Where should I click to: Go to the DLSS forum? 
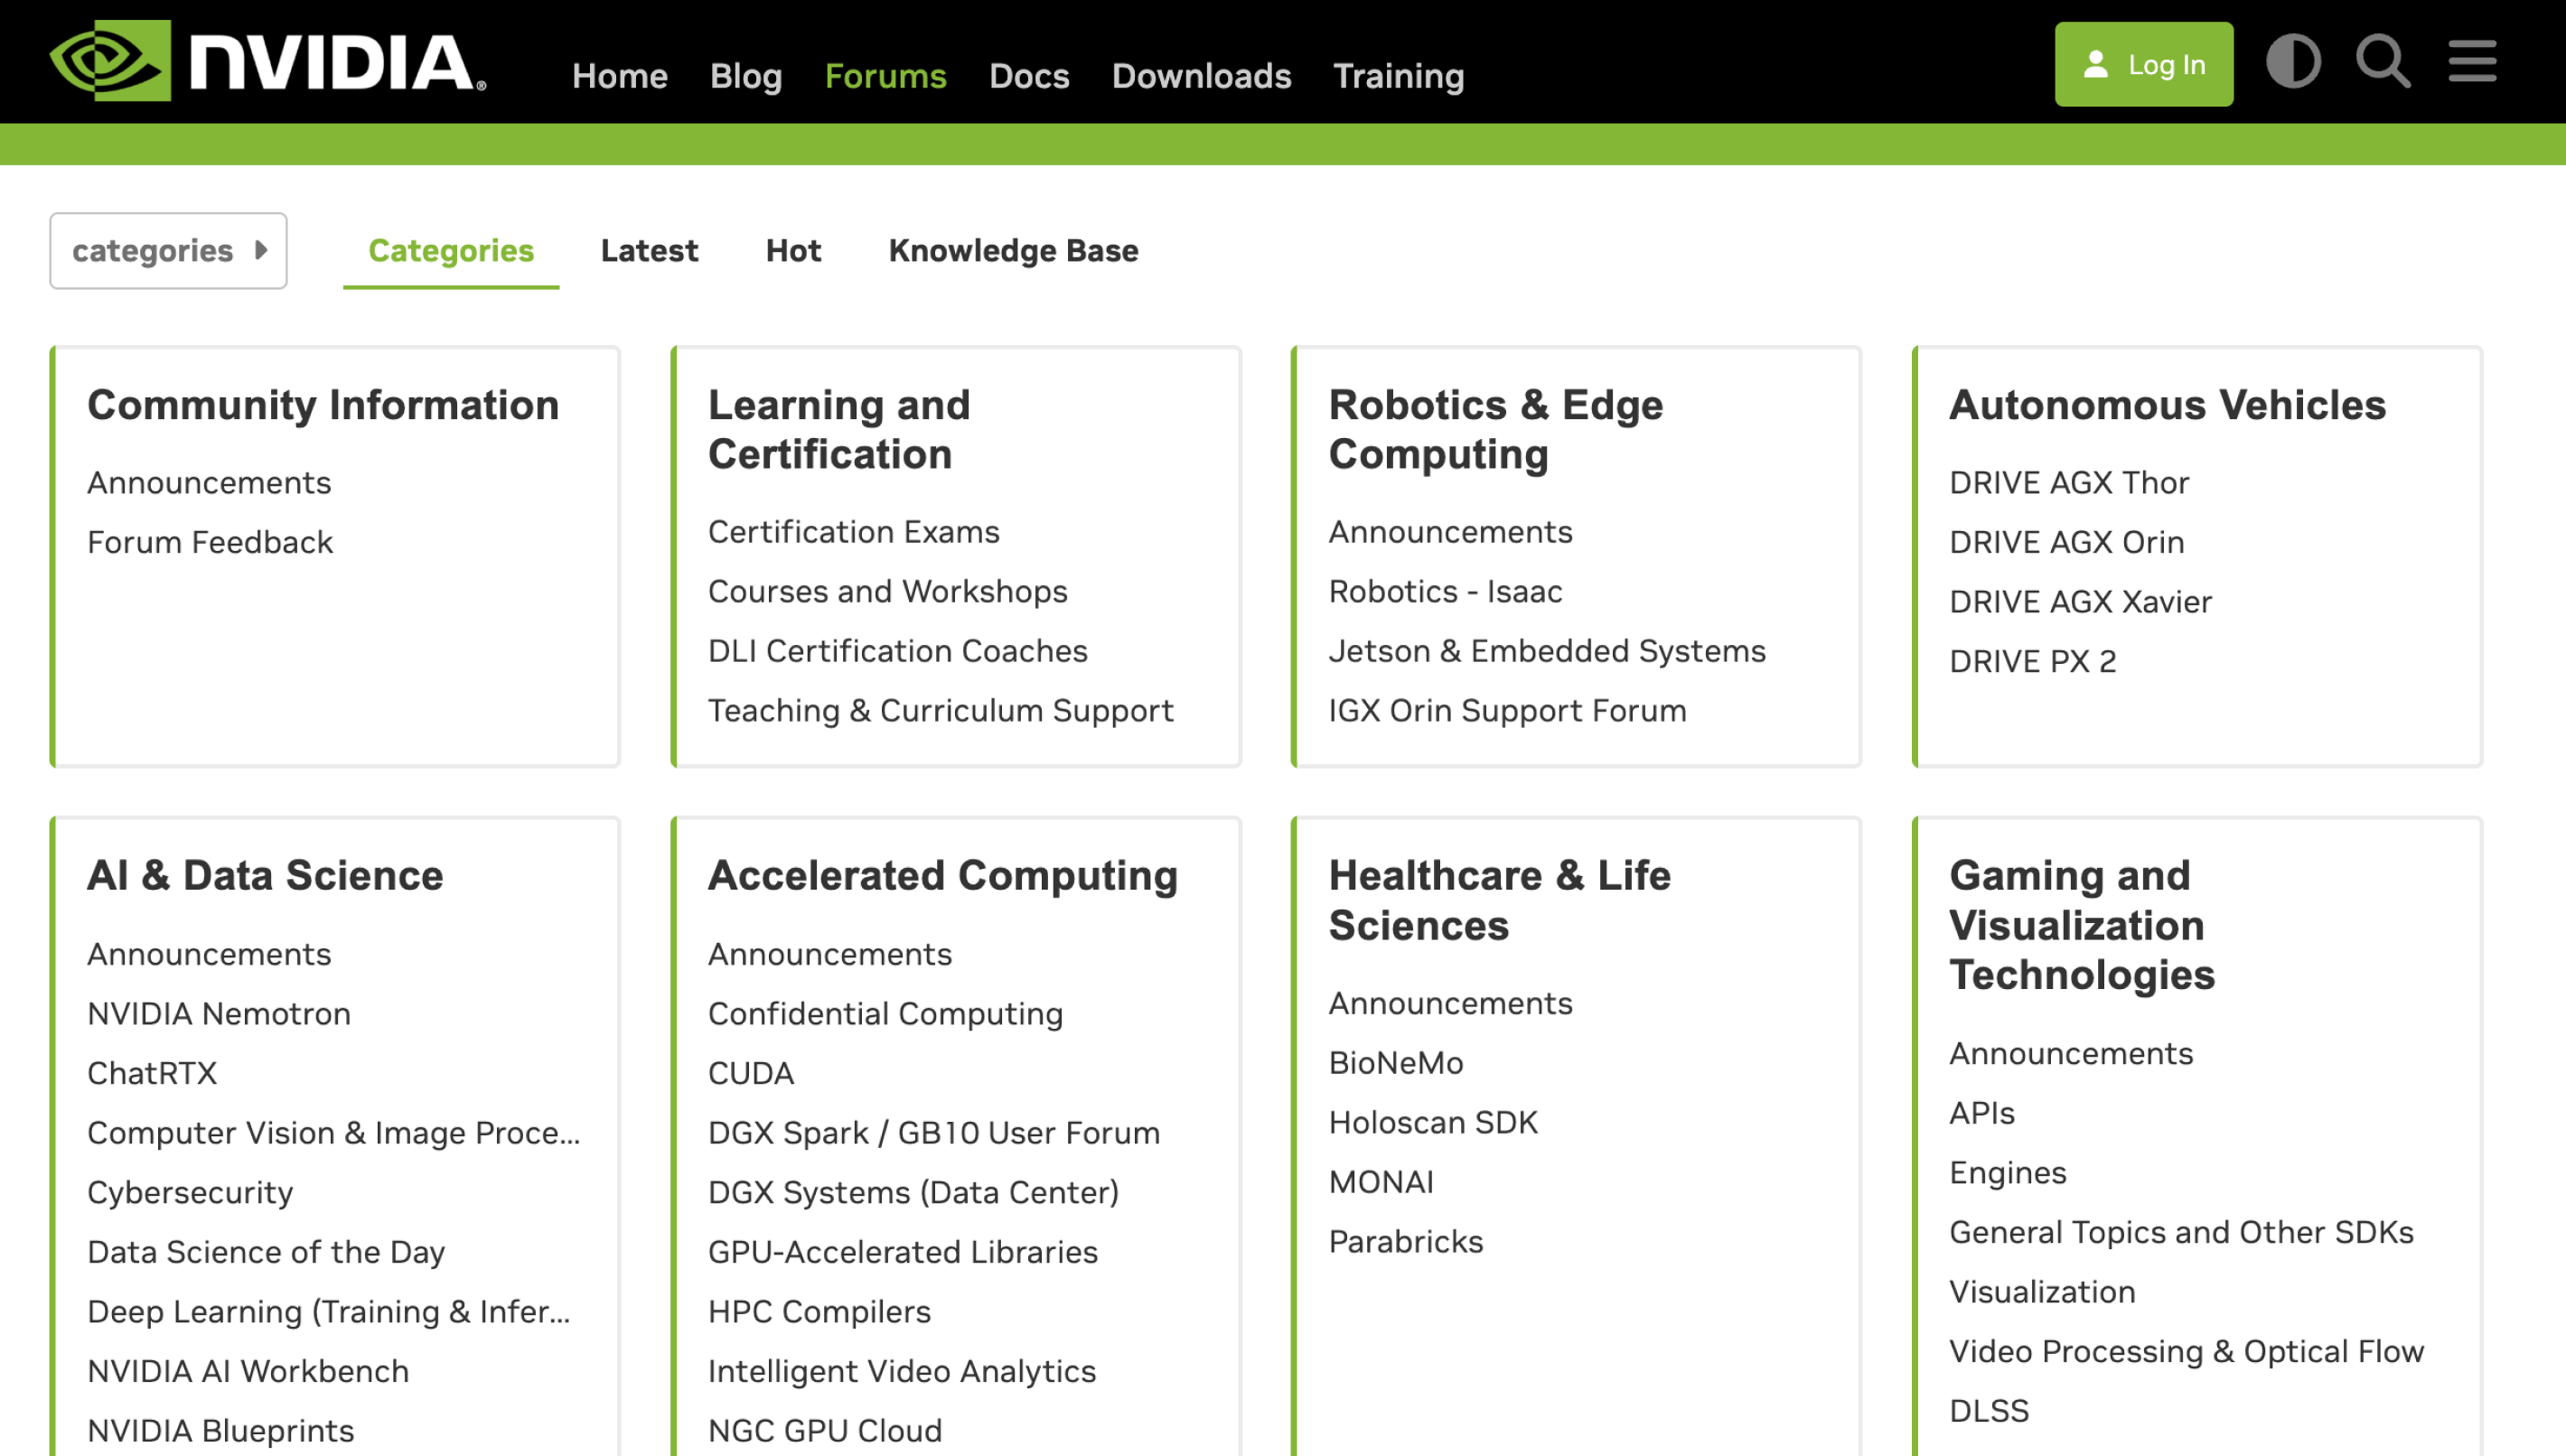pyautogui.click(x=1989, y=1410)
